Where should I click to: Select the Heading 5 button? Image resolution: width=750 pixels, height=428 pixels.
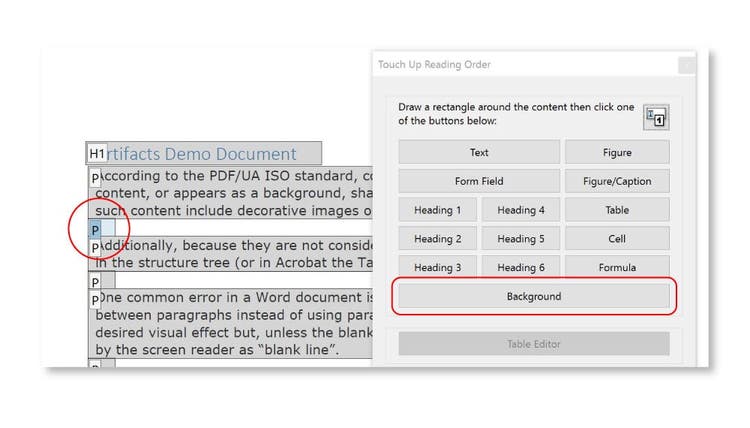521,239
